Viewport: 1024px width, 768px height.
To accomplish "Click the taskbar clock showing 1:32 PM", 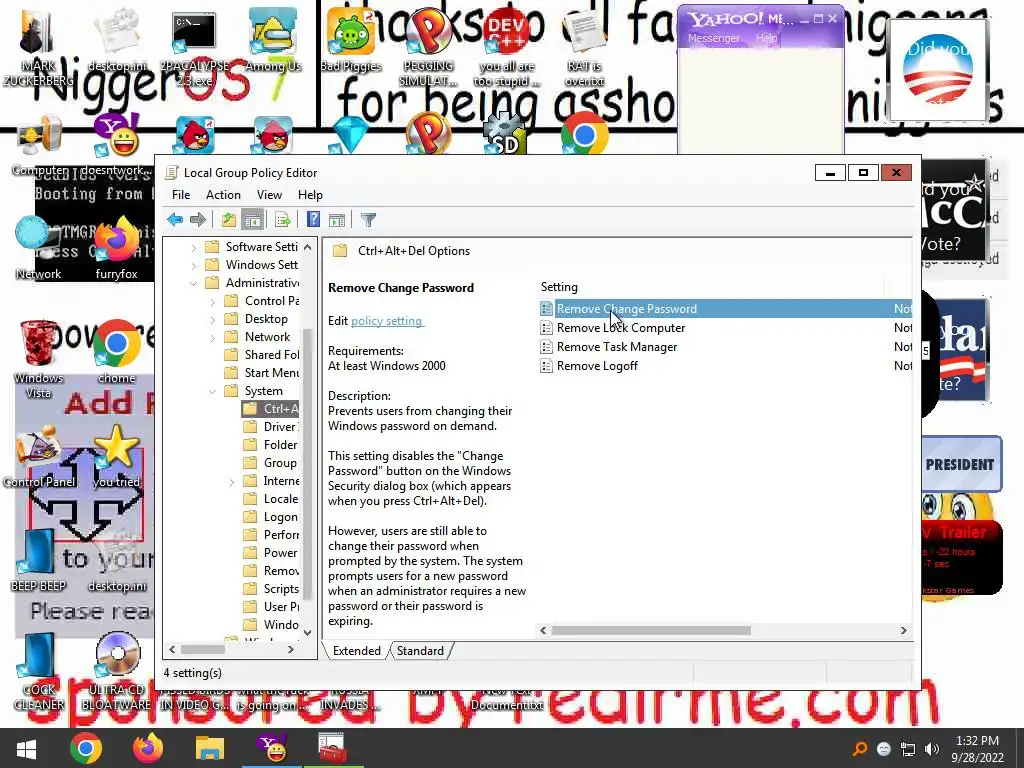I will [977, 748].
